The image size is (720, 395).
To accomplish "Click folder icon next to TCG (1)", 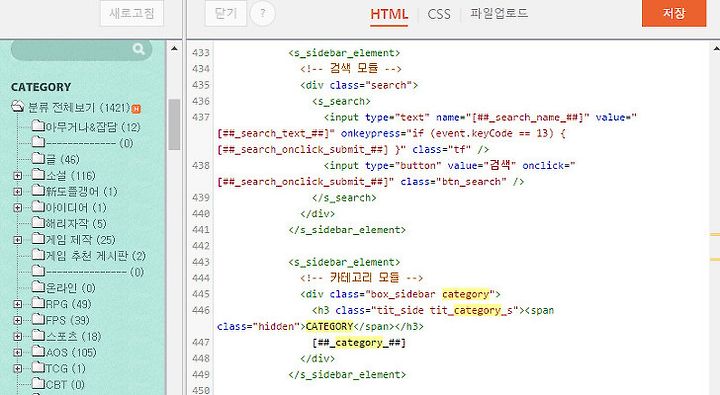I will (x=38, y=367).
